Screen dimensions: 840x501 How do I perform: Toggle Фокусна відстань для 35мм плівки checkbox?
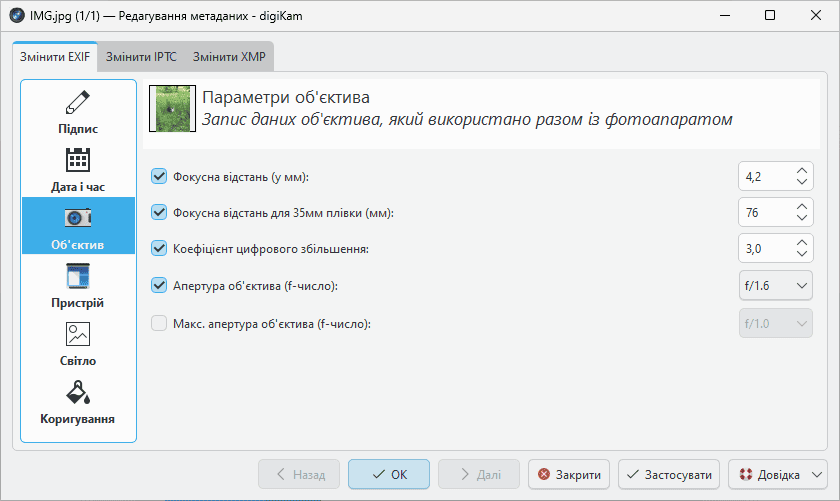(x=159, y=212)
